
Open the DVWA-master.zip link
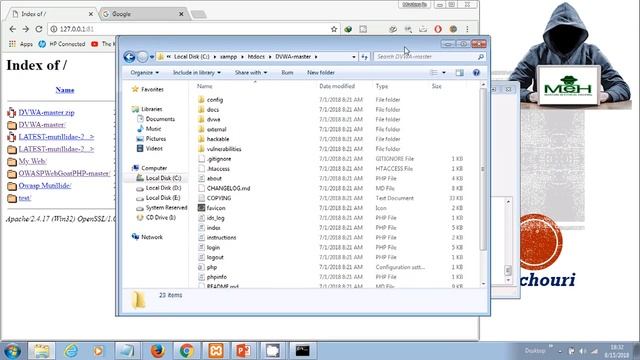[x=47, y=112]
